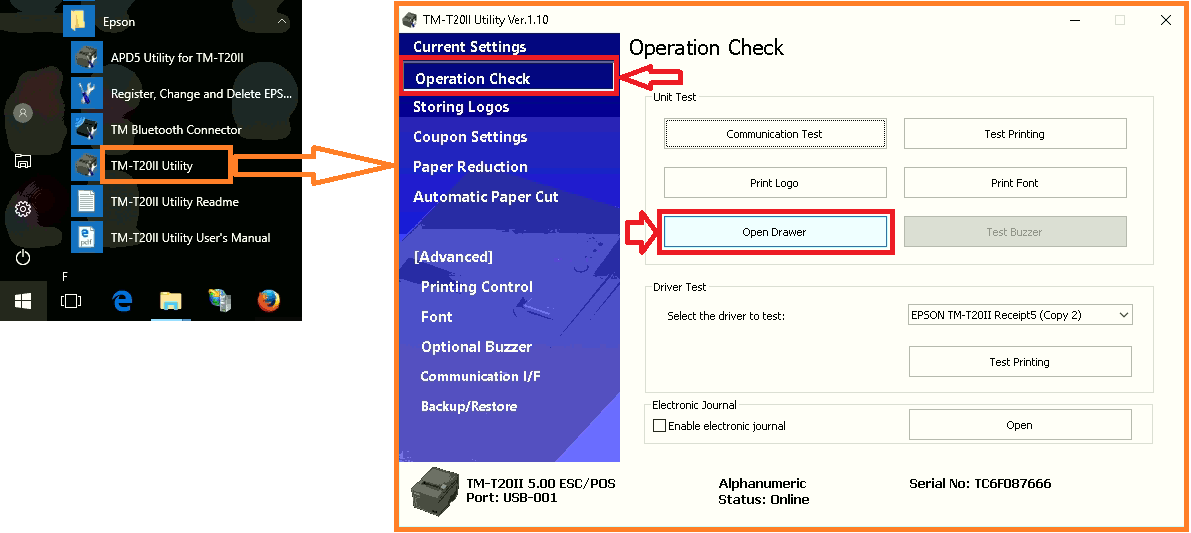The width and height of the screenshot is (1191, 533).
Task: Go to Backup/Restore page
Action: coord(469,406)
